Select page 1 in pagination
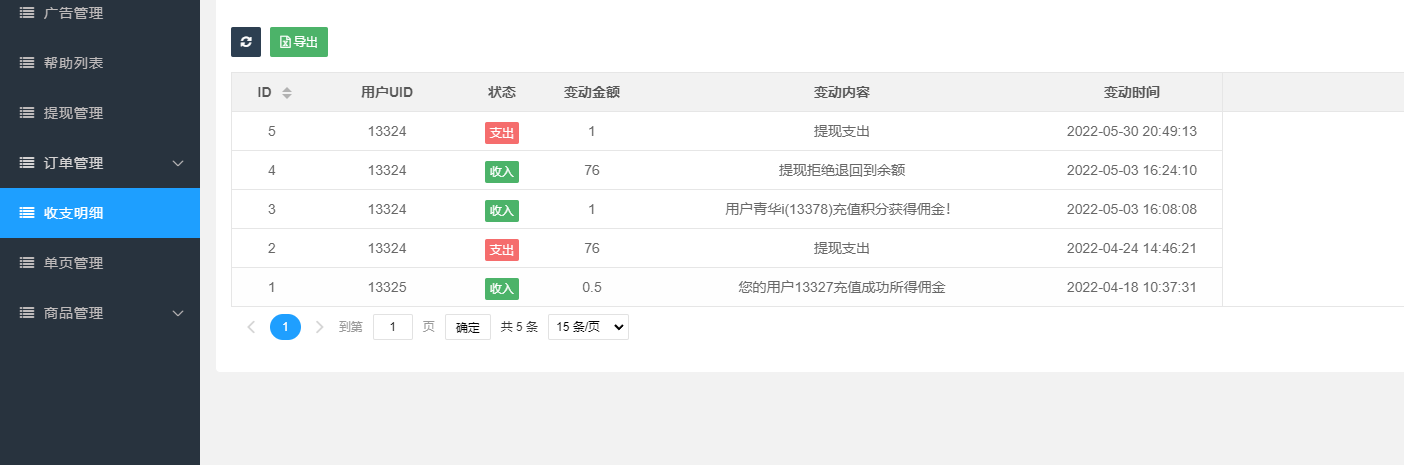The image size is (1404, 465). tap(285, 327)
